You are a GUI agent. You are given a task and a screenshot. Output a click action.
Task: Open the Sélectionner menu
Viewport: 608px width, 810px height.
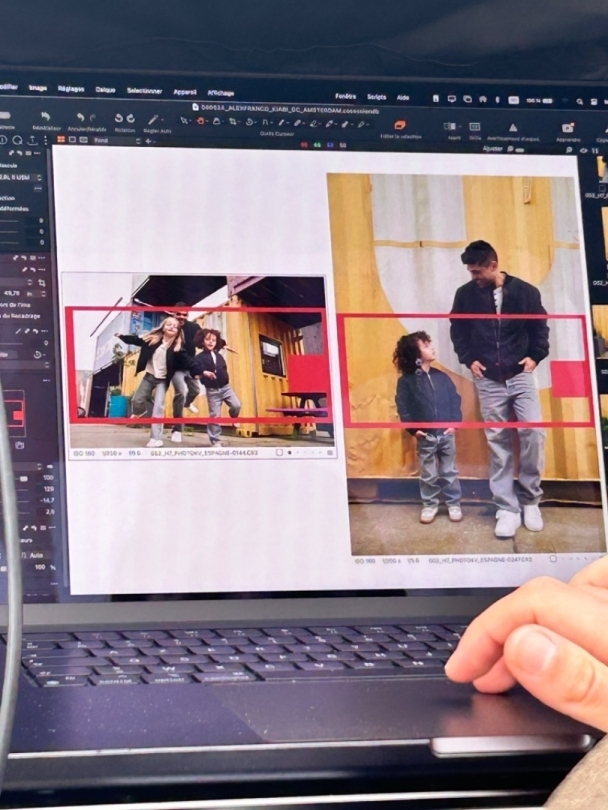[x=144, y=91]
